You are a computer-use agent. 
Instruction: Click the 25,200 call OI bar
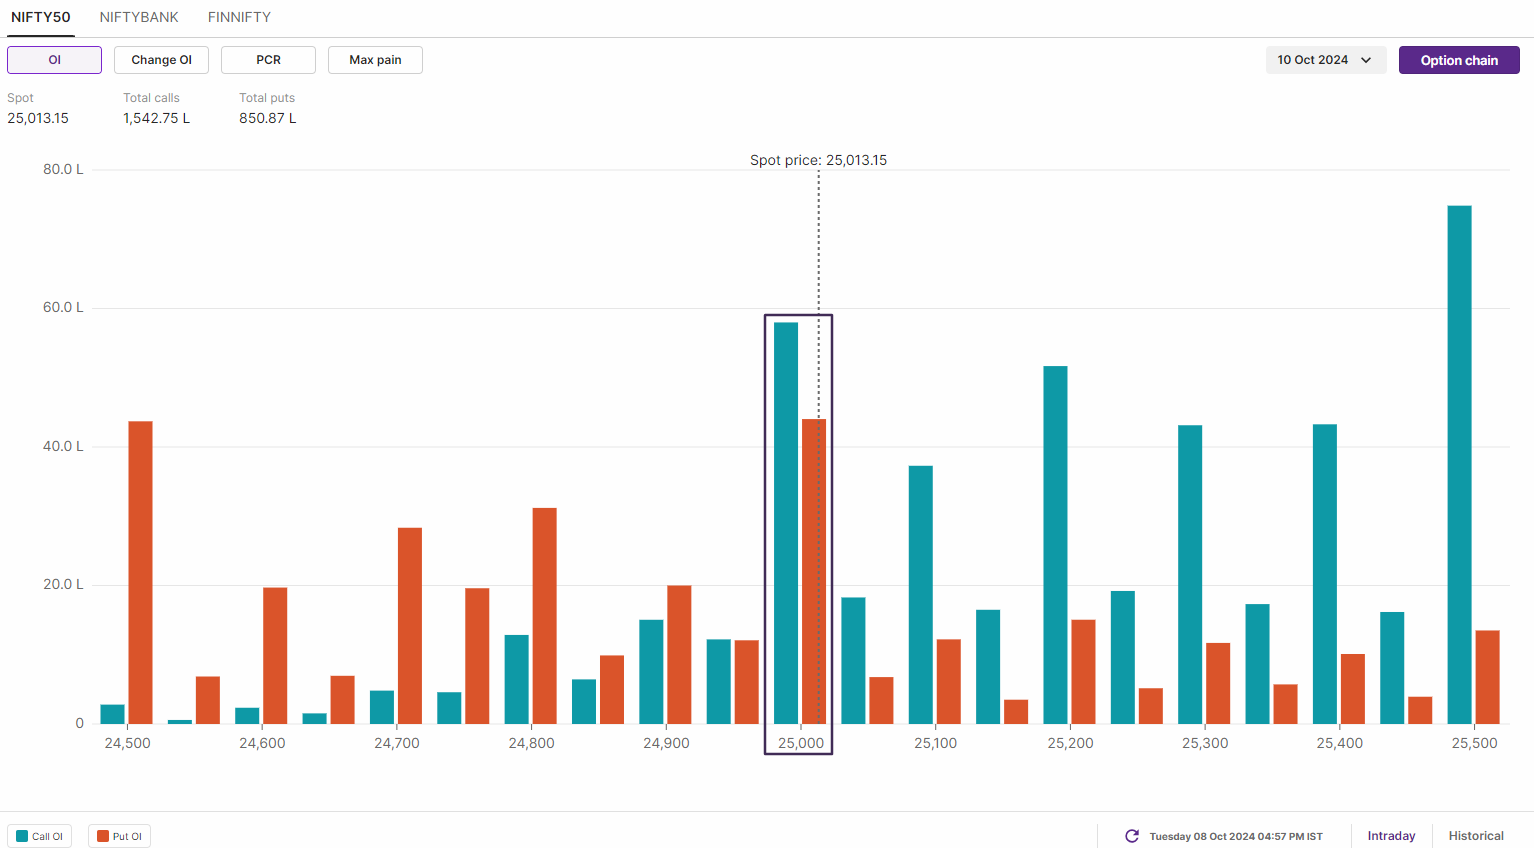[1055, 545]
